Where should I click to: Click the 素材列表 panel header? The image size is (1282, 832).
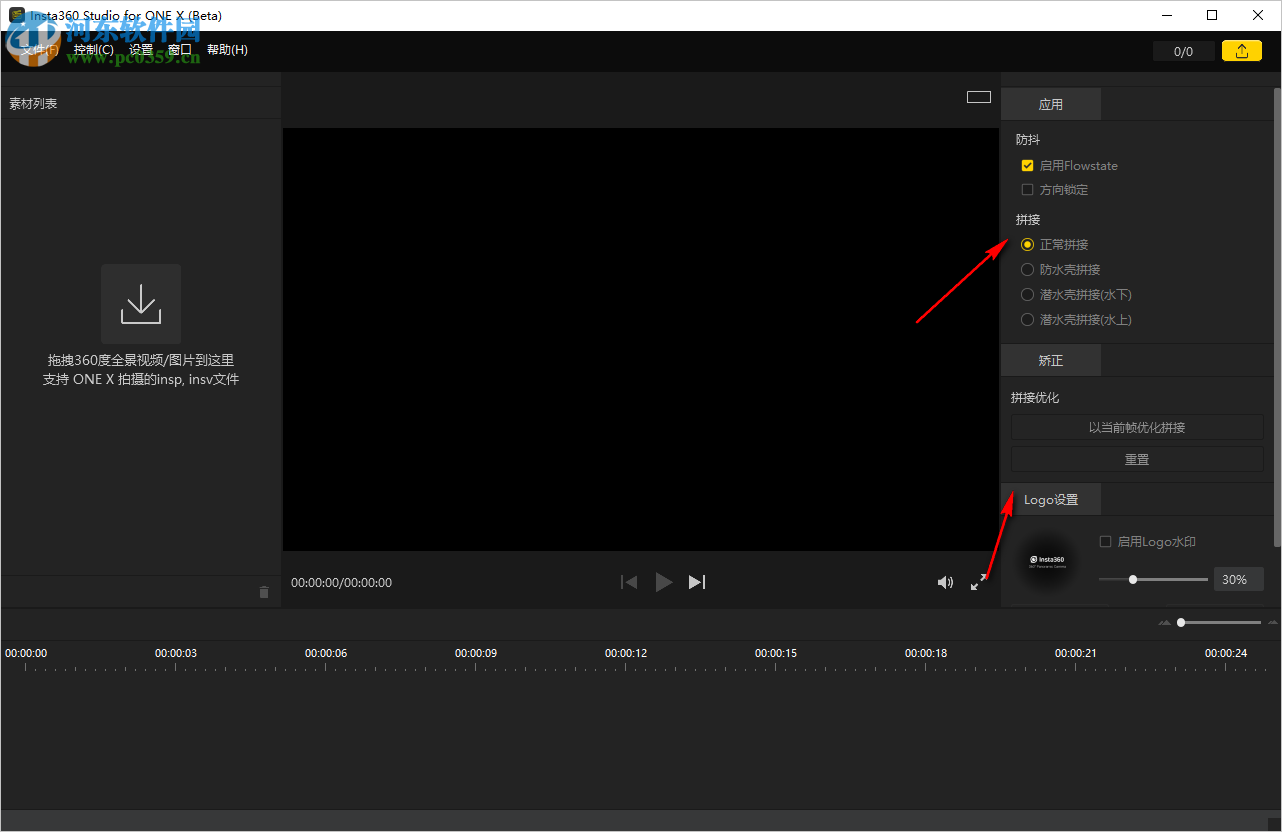click(33, 103)
